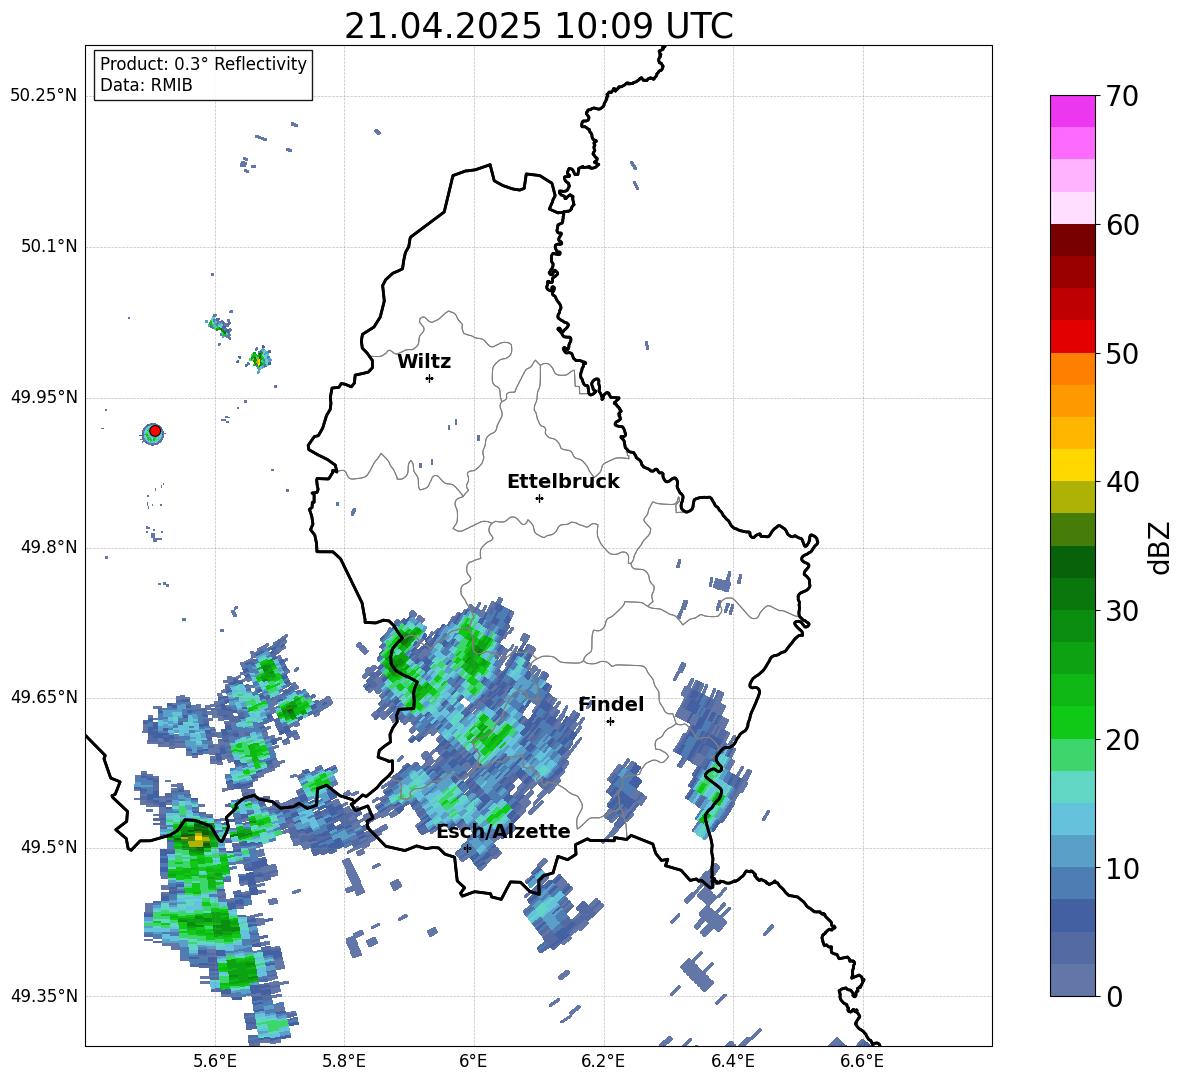Click the colorbar 40 tick label
The height and width of the screenshot is (1081, 1184).
pos(1123,482)
